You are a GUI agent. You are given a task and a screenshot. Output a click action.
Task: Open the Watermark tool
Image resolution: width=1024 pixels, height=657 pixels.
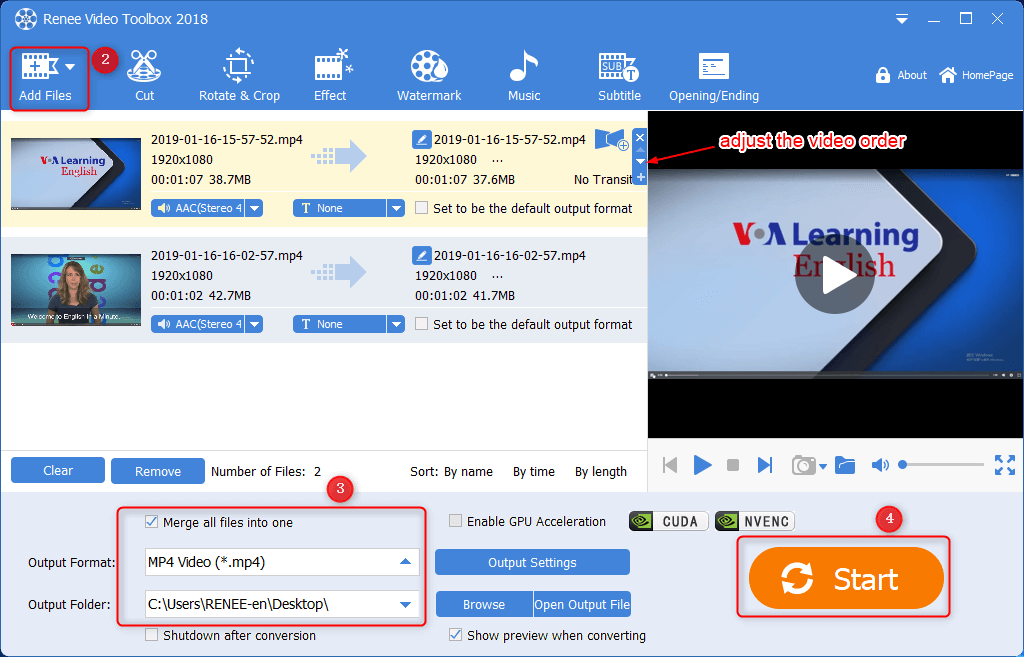pos(429,77)
